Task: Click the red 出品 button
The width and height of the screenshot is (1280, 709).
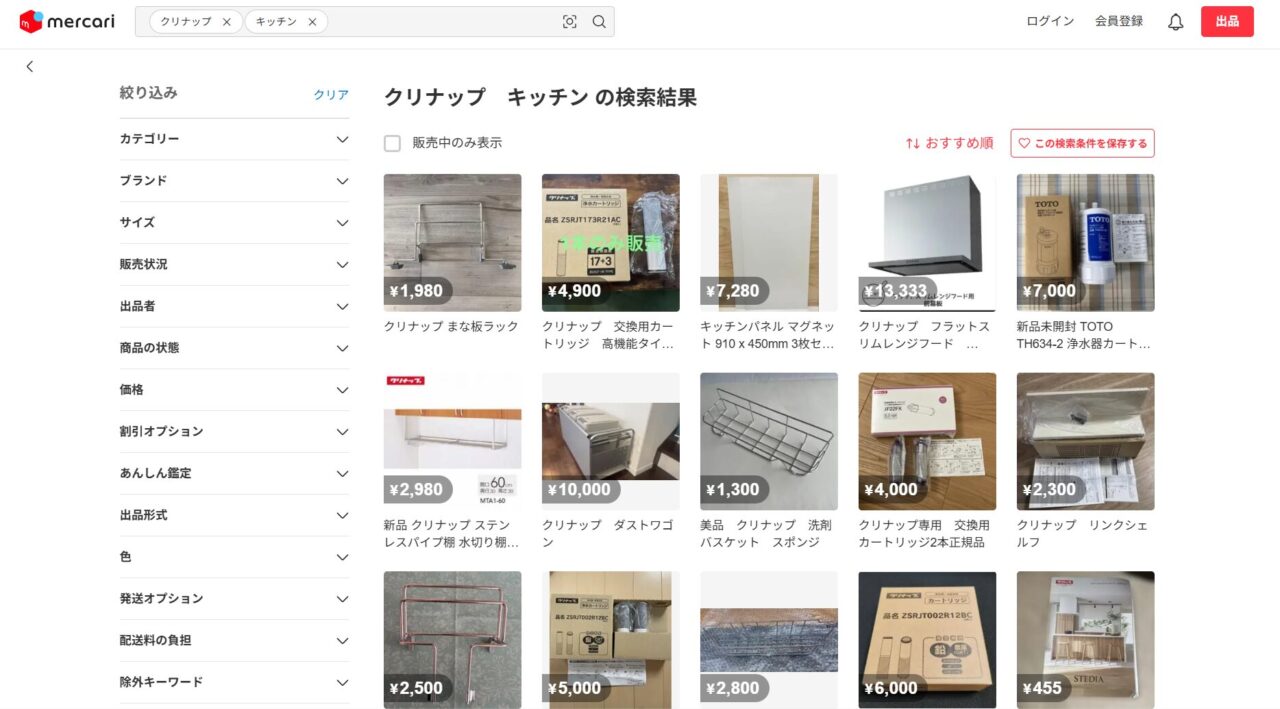Action: (1227, 22)
